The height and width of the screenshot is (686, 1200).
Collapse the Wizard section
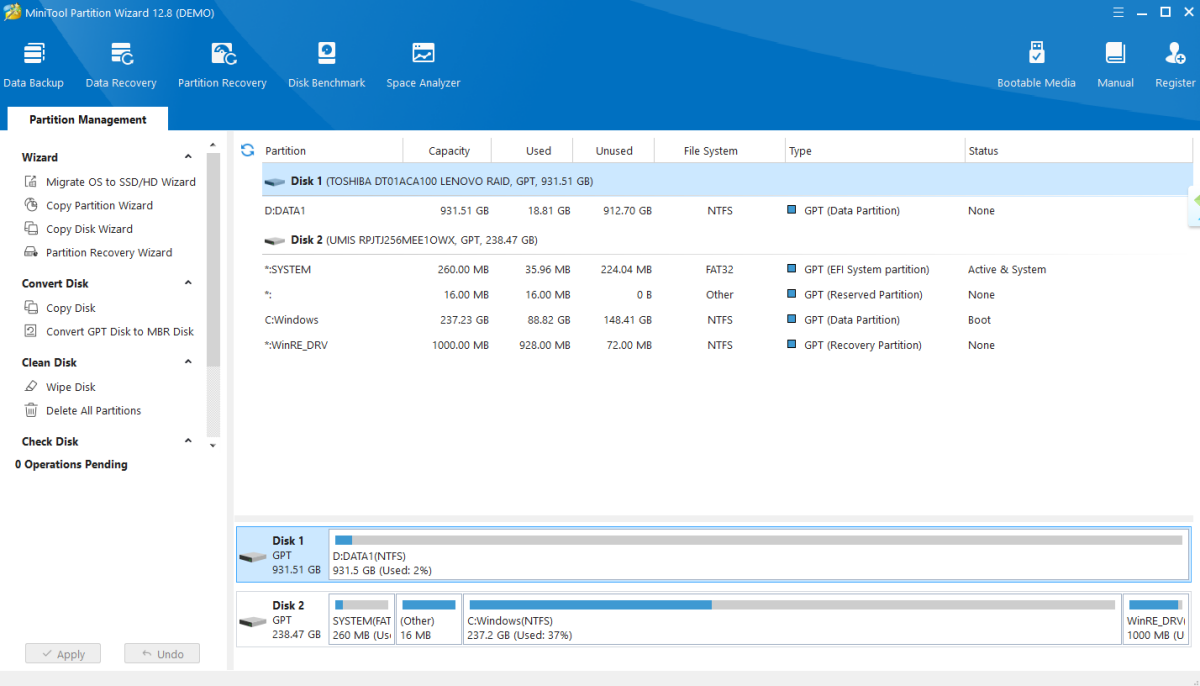[188, 157]
